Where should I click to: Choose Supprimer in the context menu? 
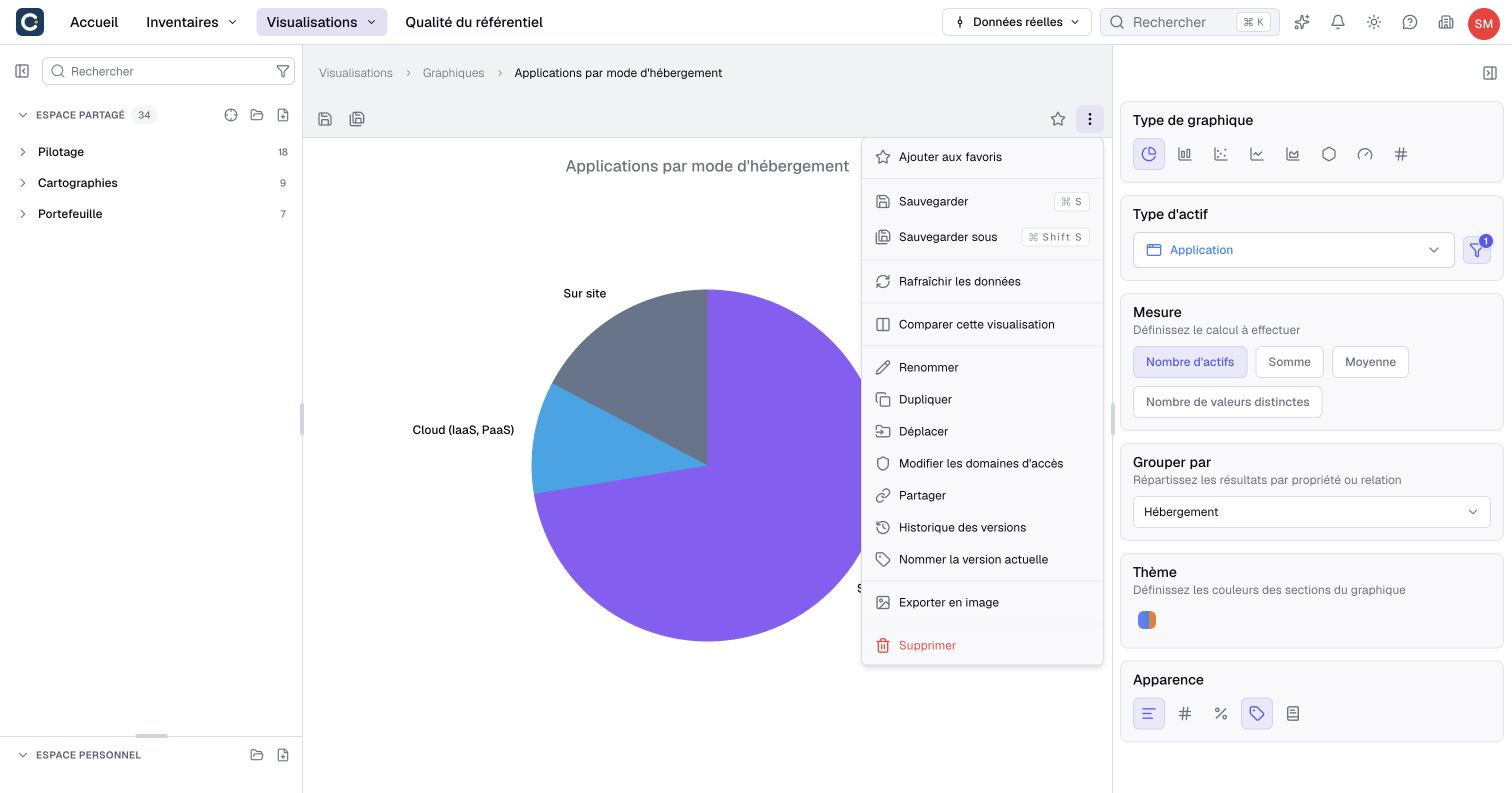tap(982, 645)
